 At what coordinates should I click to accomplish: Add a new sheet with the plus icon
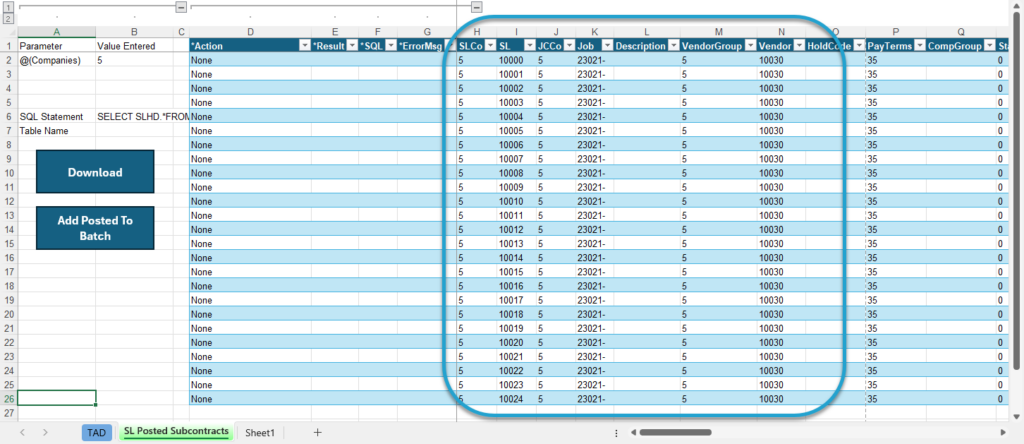(317, 432)
